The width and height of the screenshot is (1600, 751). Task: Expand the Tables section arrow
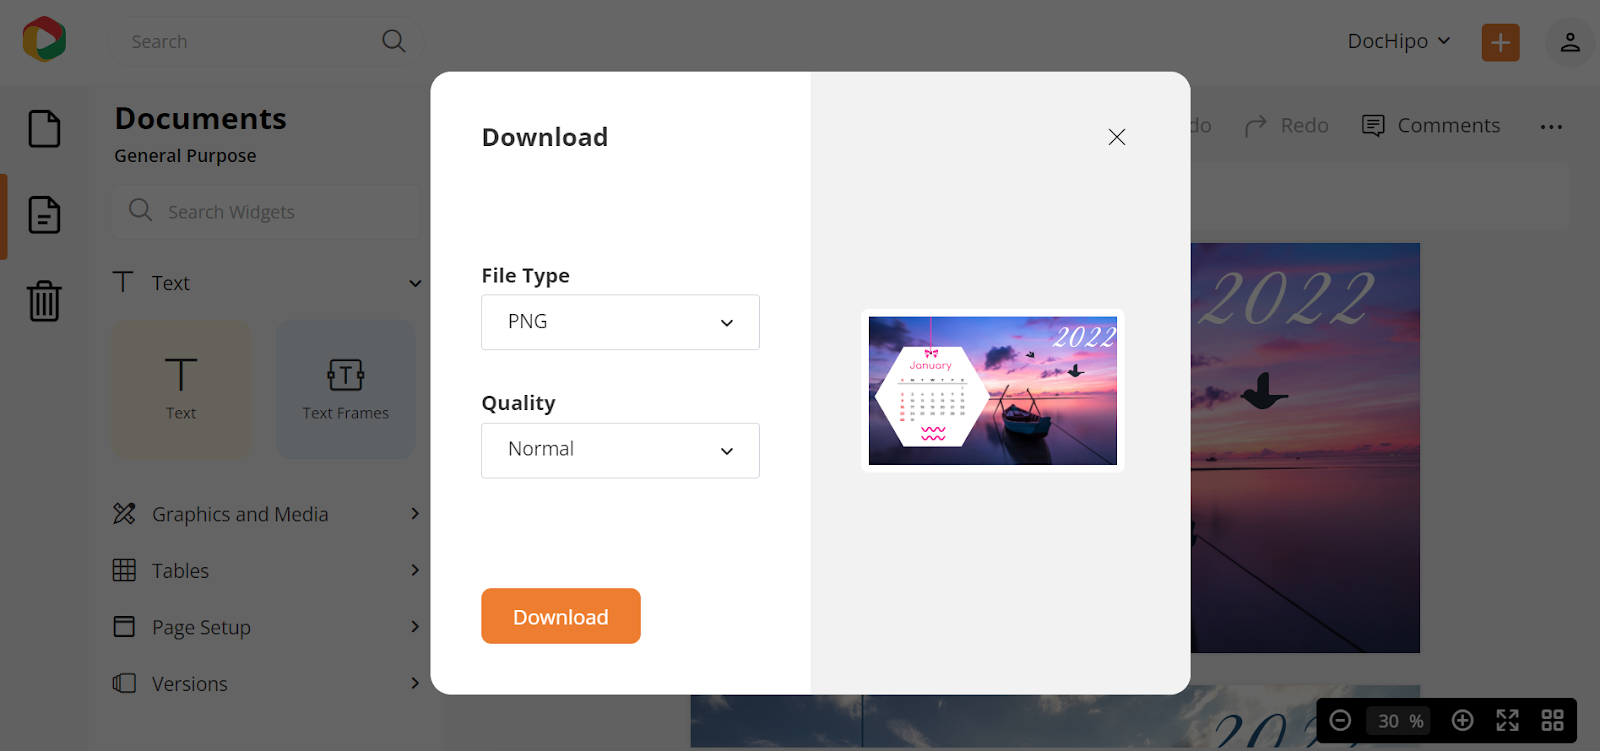[415, 570]
